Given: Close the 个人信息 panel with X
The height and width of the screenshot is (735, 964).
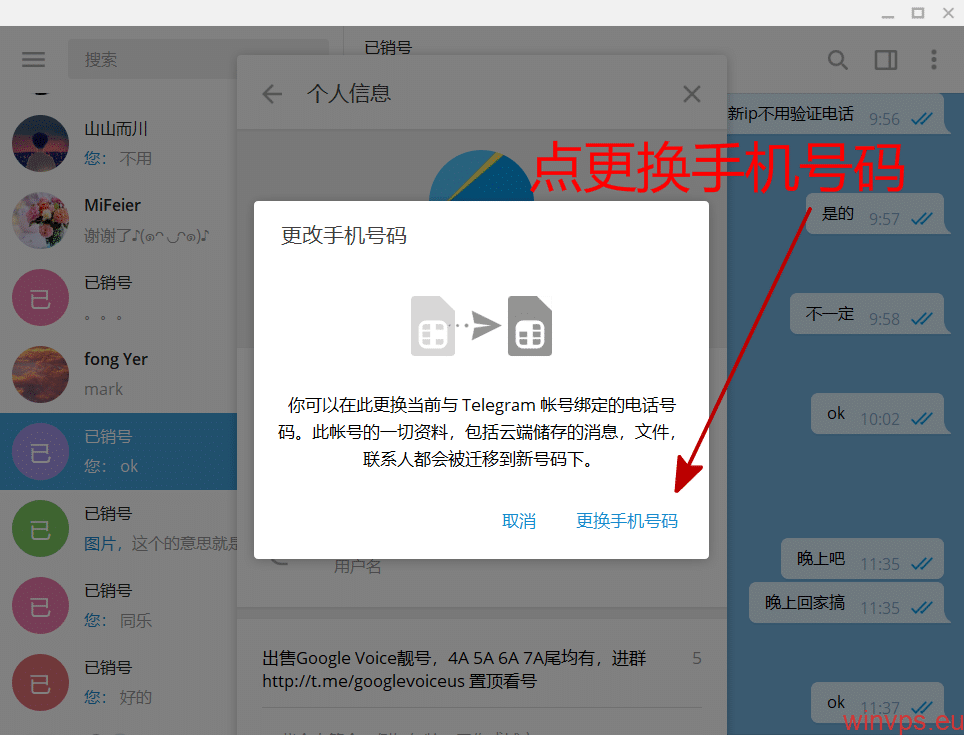Looking at the screenshot, I should click(x=692, y=94).
